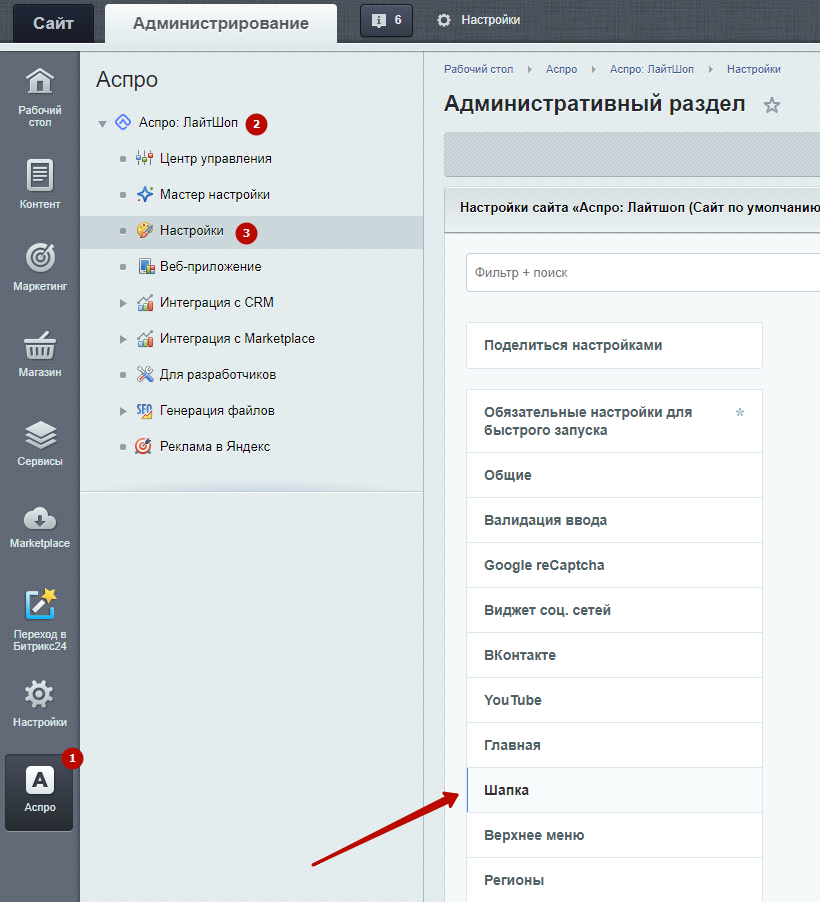The image size is (820, 902).
Task: Open the Магазин basket section
Action: tap(40, 354)
